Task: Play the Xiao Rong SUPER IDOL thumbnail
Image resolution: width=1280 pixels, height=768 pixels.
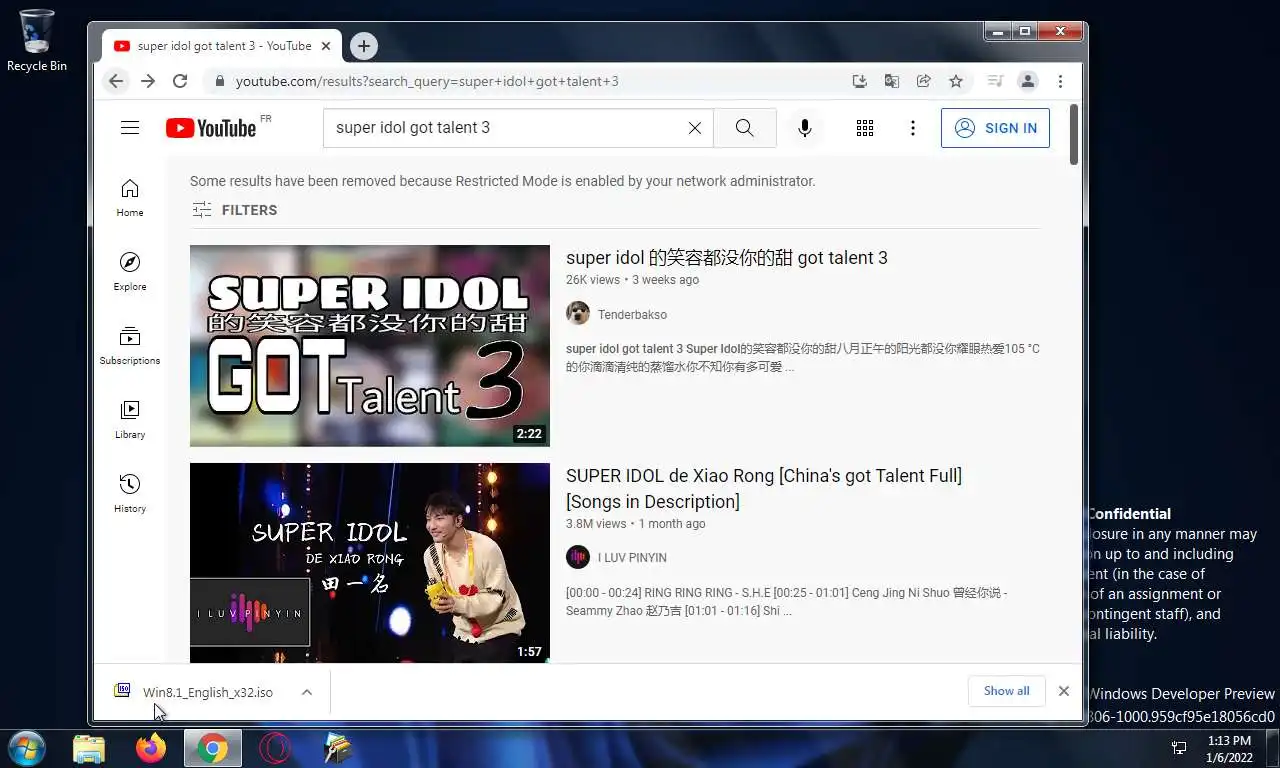Action: [x=370, y=562]
